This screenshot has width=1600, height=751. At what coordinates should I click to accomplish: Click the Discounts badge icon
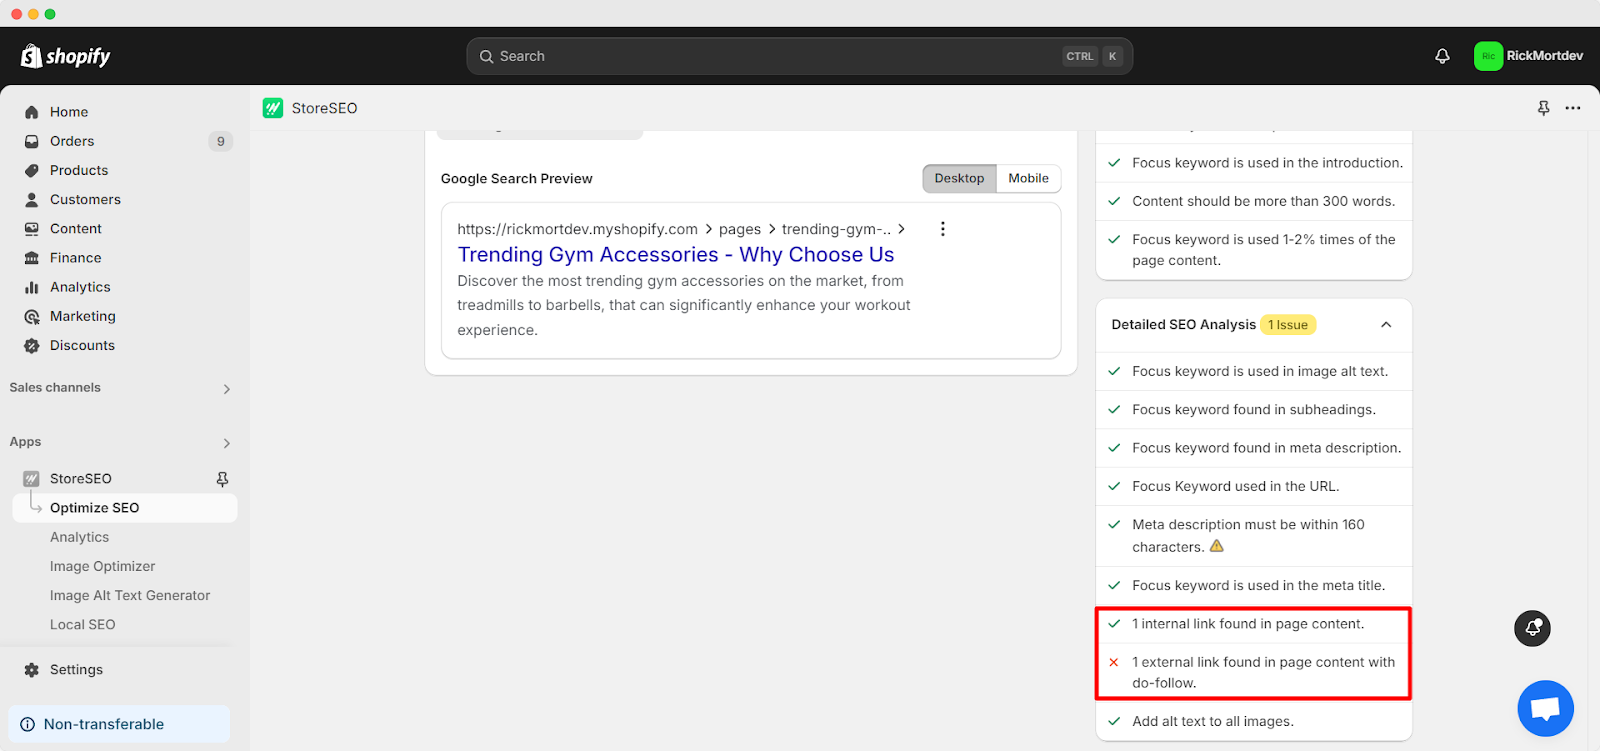click(32, 345)
